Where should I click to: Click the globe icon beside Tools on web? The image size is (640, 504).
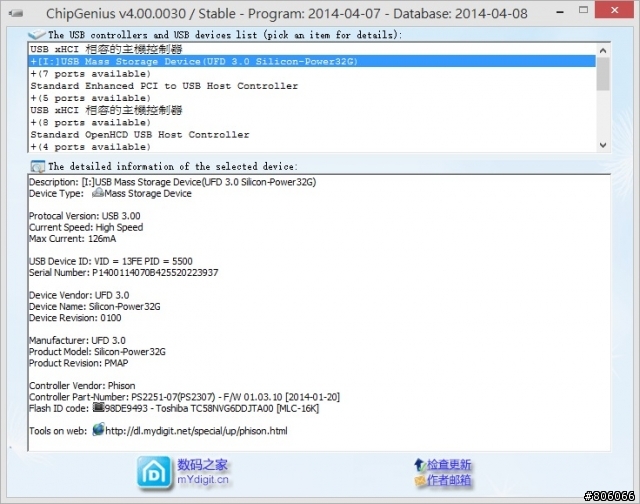point(98,430)
